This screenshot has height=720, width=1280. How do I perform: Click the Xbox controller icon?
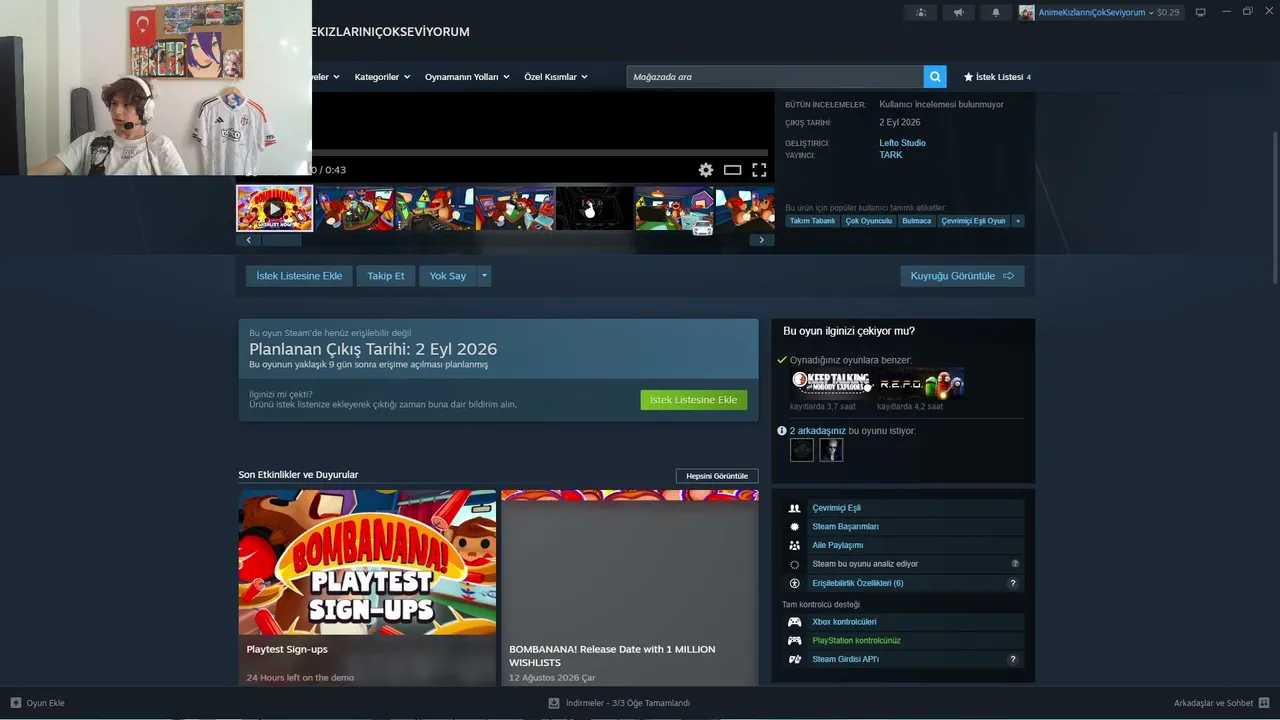tap(795, 622)
